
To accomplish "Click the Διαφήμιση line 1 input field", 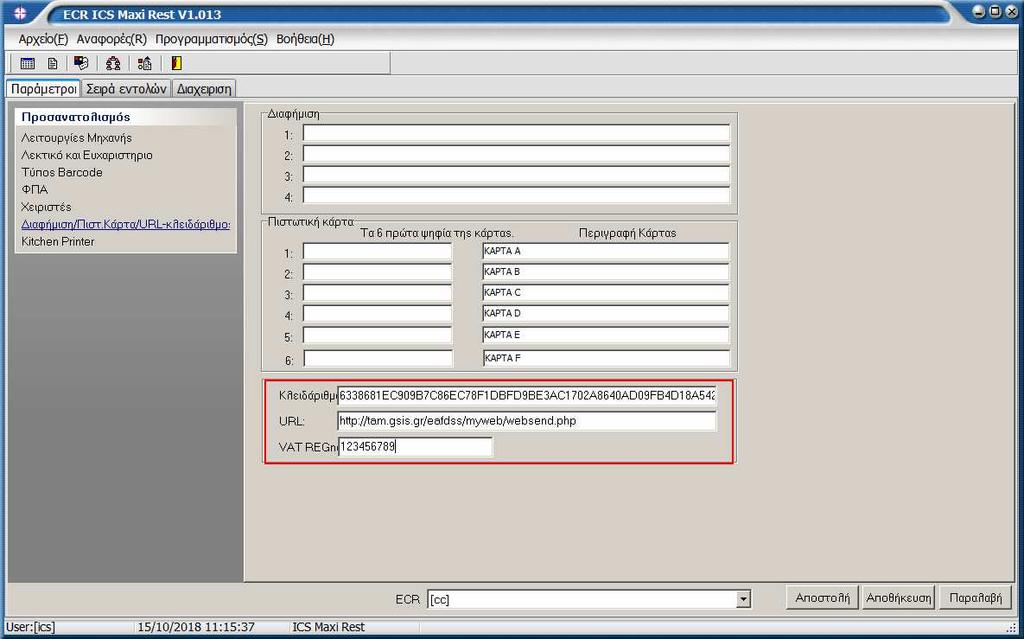I will 516,134.
